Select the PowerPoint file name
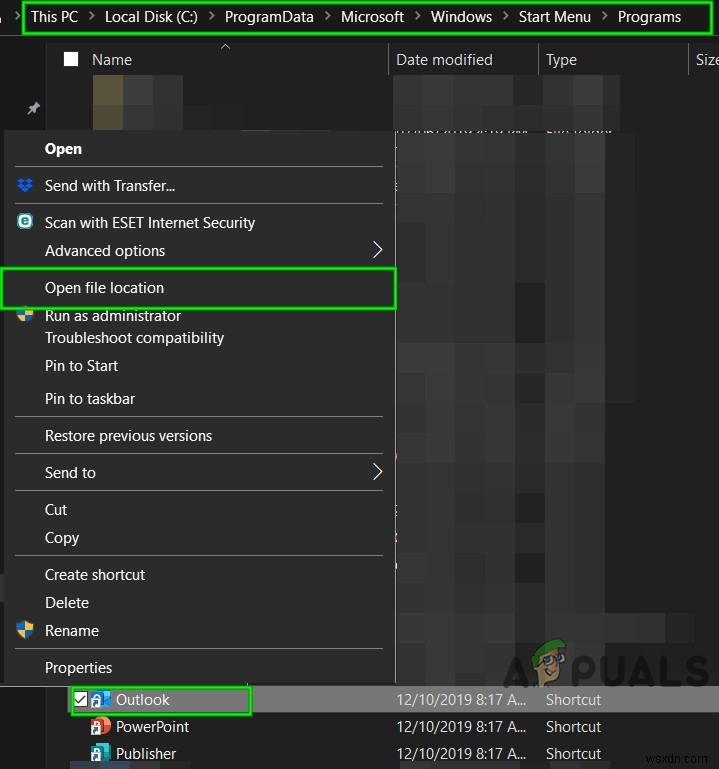Screen dimensions: 719x769 [153, 726]
